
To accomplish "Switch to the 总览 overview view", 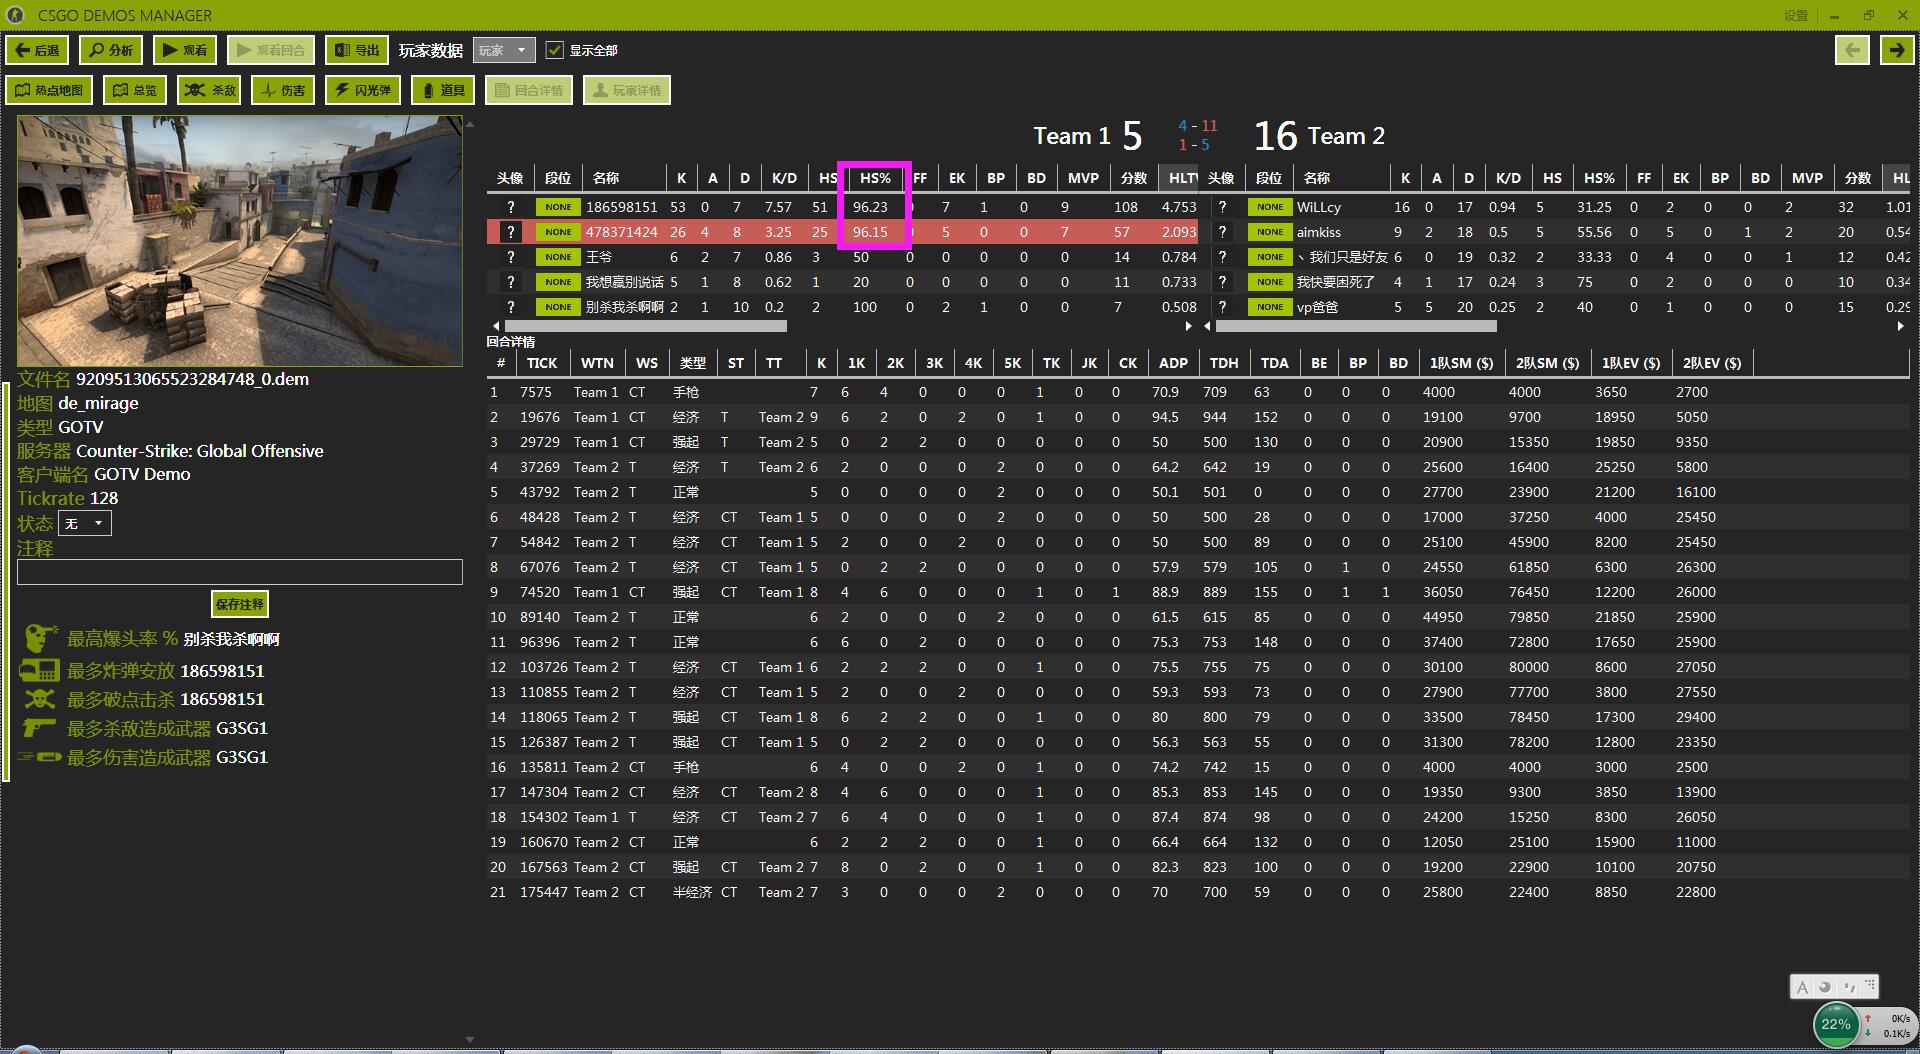I will [x=135, y=90].
